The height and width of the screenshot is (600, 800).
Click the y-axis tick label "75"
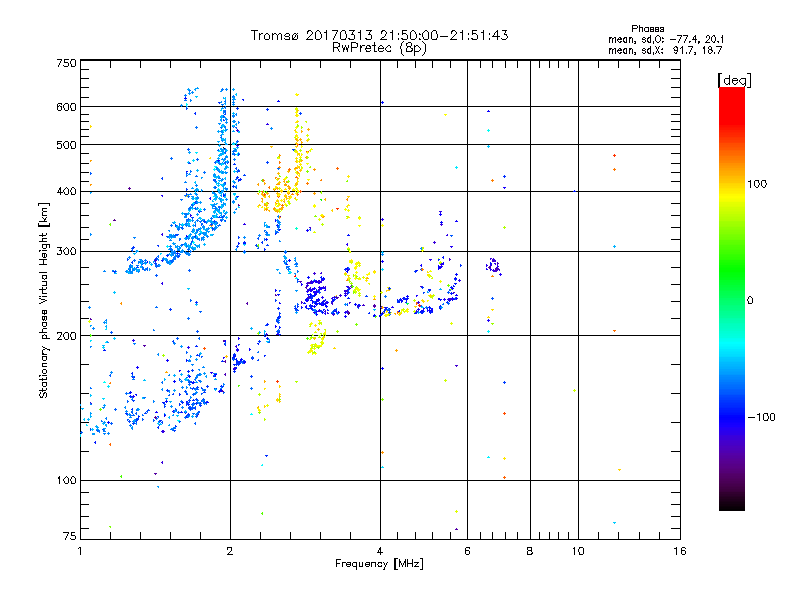(x=70, y=536)
